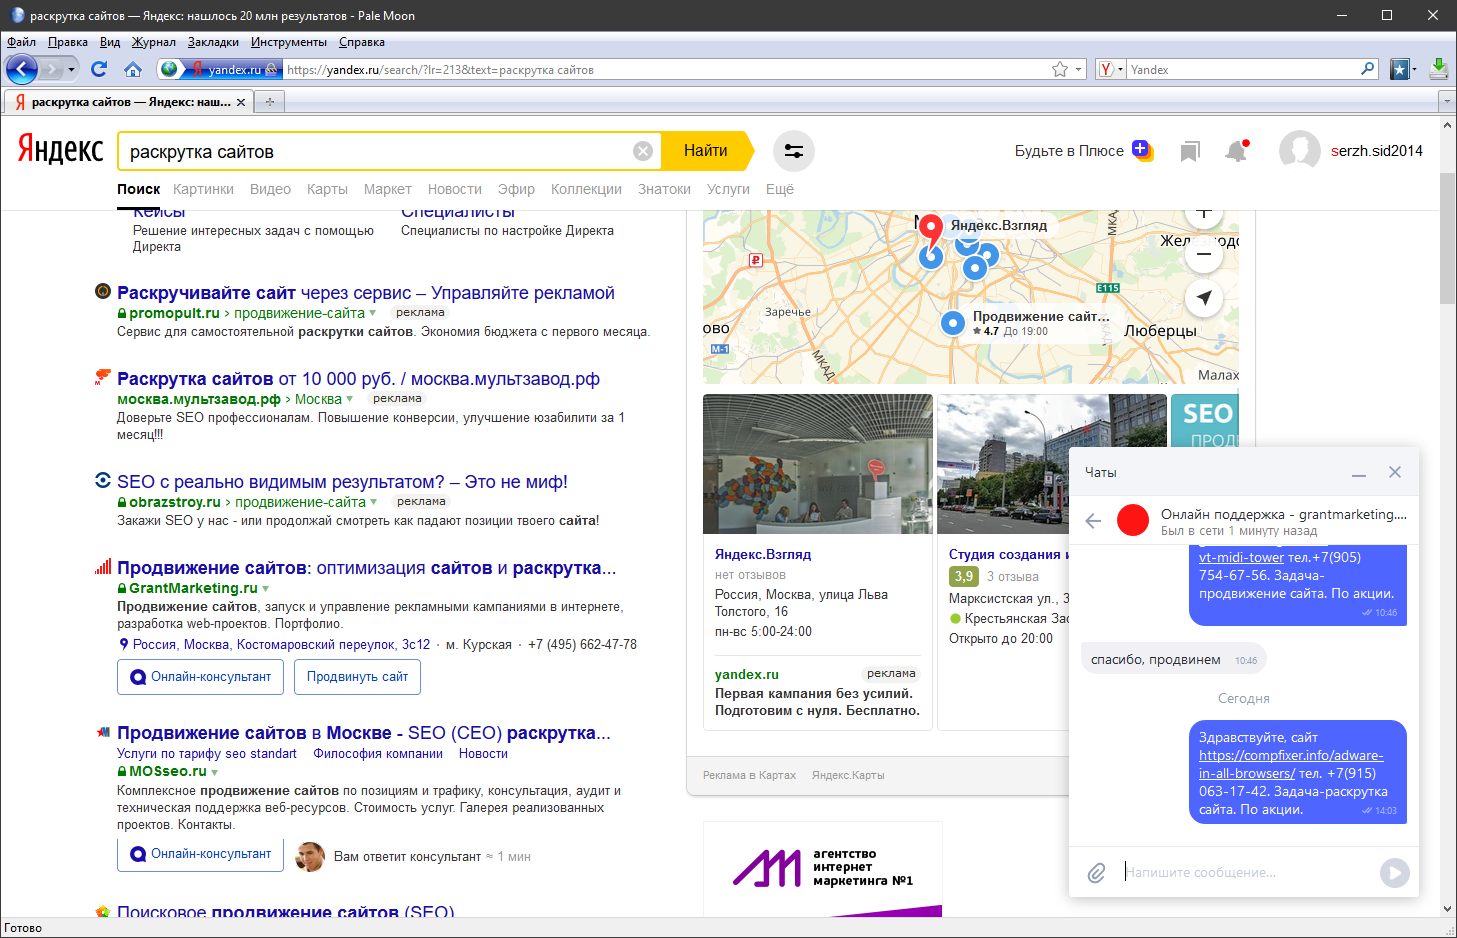Bookmark this page with the address bar star
This screenshot has width=1457, height=938.
[x=1060, y=69]
